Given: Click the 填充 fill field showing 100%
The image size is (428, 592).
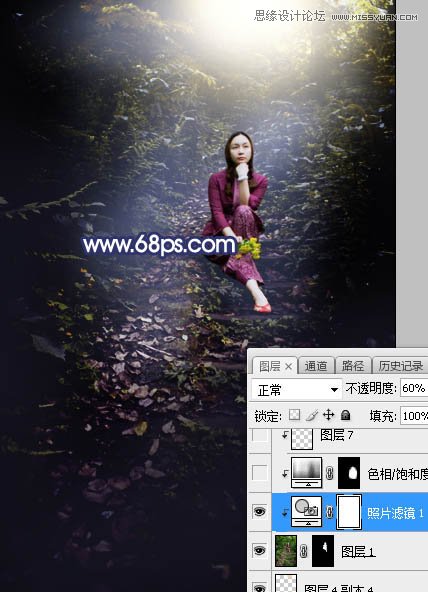Looking at the screenshot, I should (414, 416).
